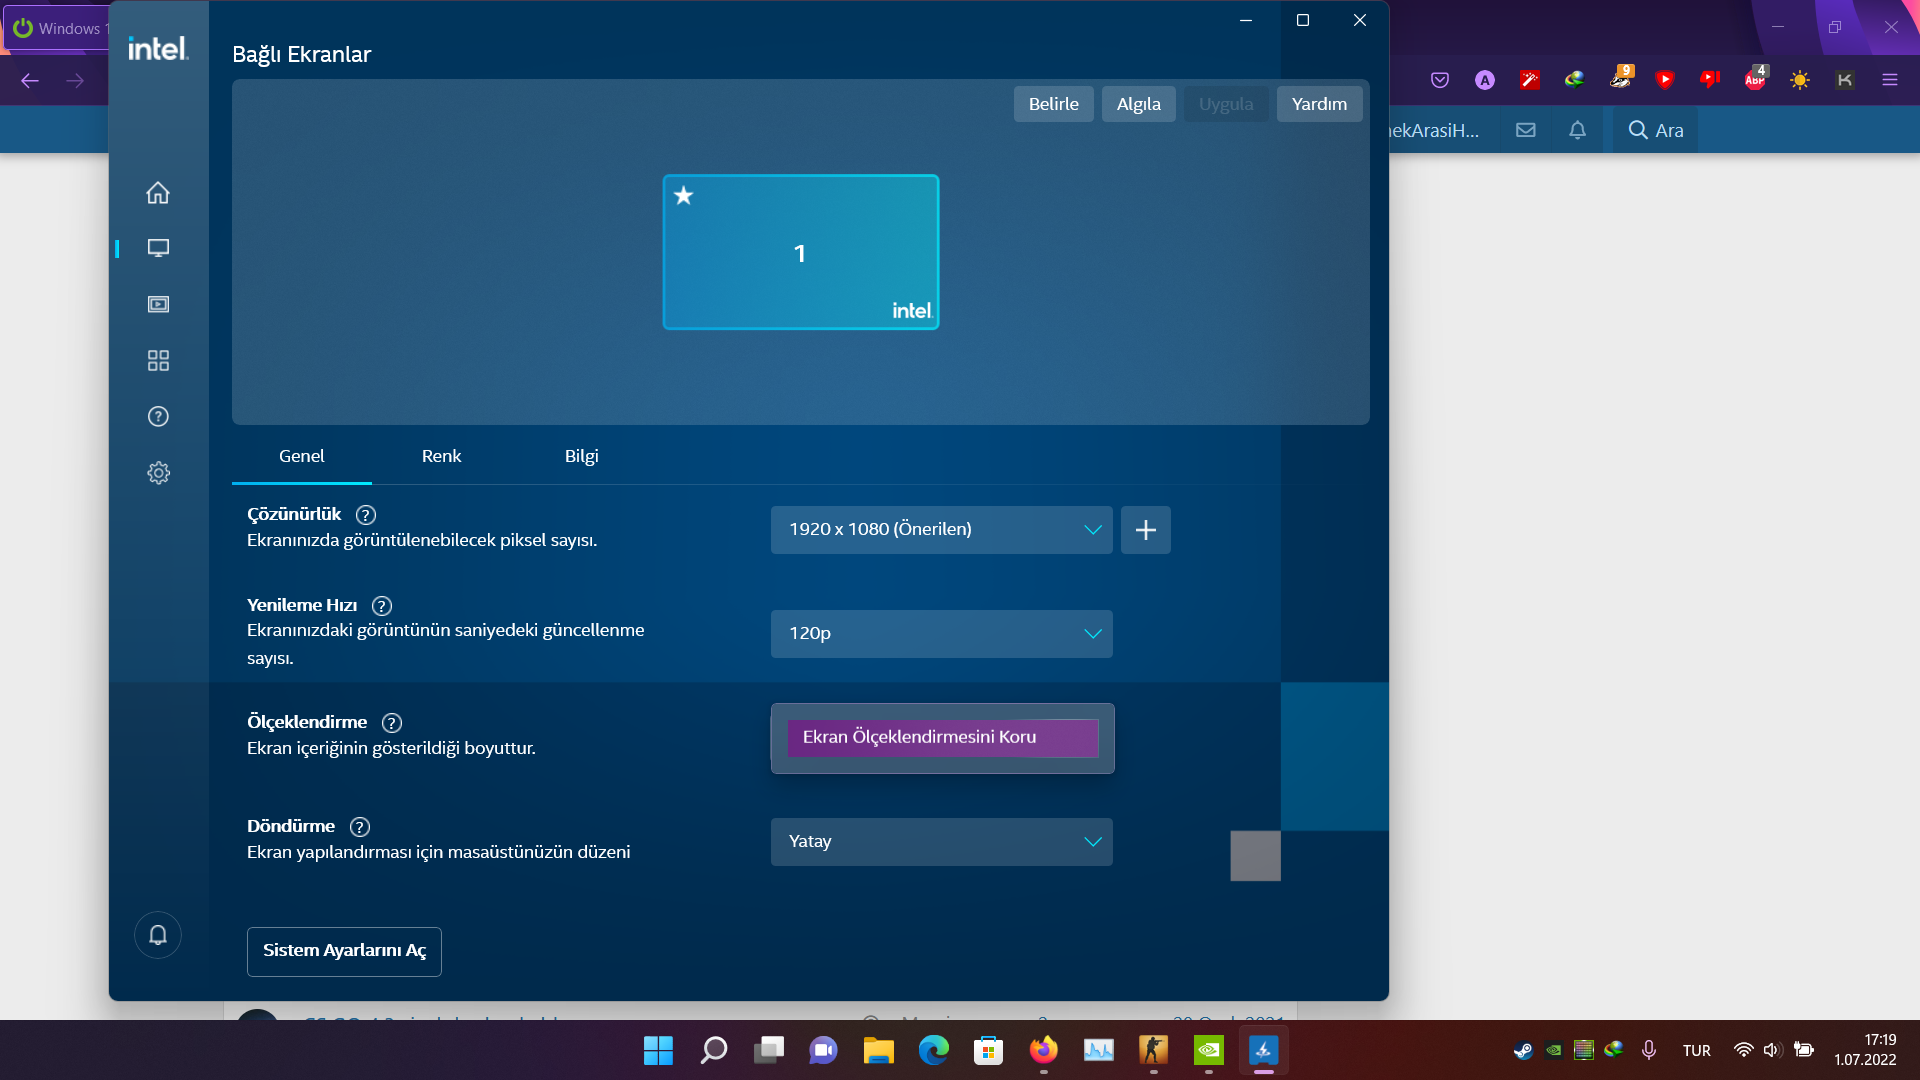Viewport: 1920px width, 1080px height.
Task: Select Ekran Ölçeklendirmesini Koru option
Action: 942,738
